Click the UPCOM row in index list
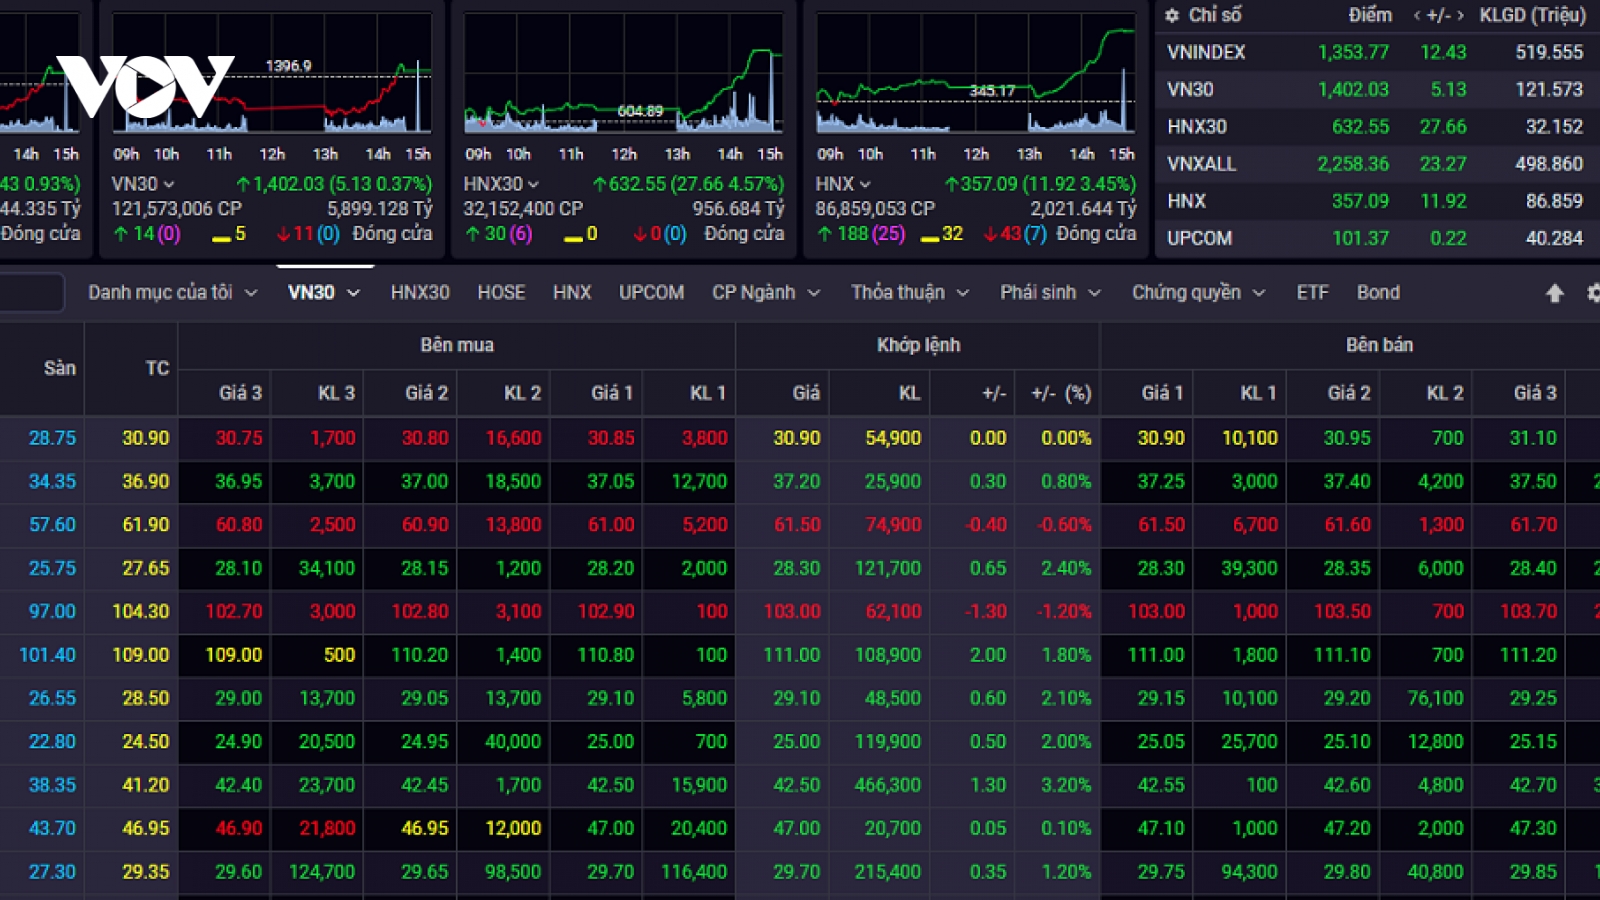Viewport: 1600px width, 900px height. coord(1376,238)
